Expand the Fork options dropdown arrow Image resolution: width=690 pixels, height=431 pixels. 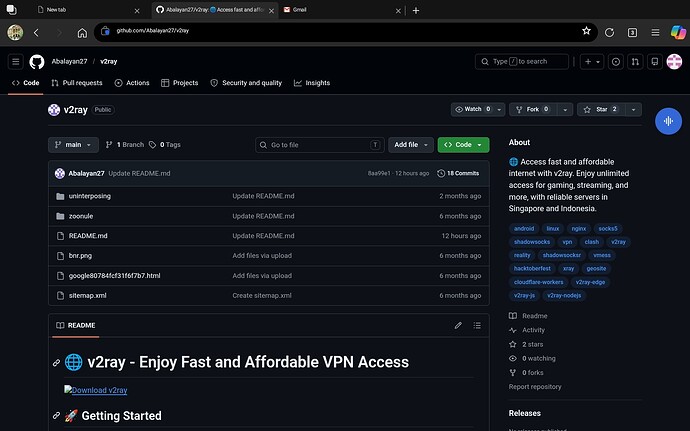click(x=565, y=110)
